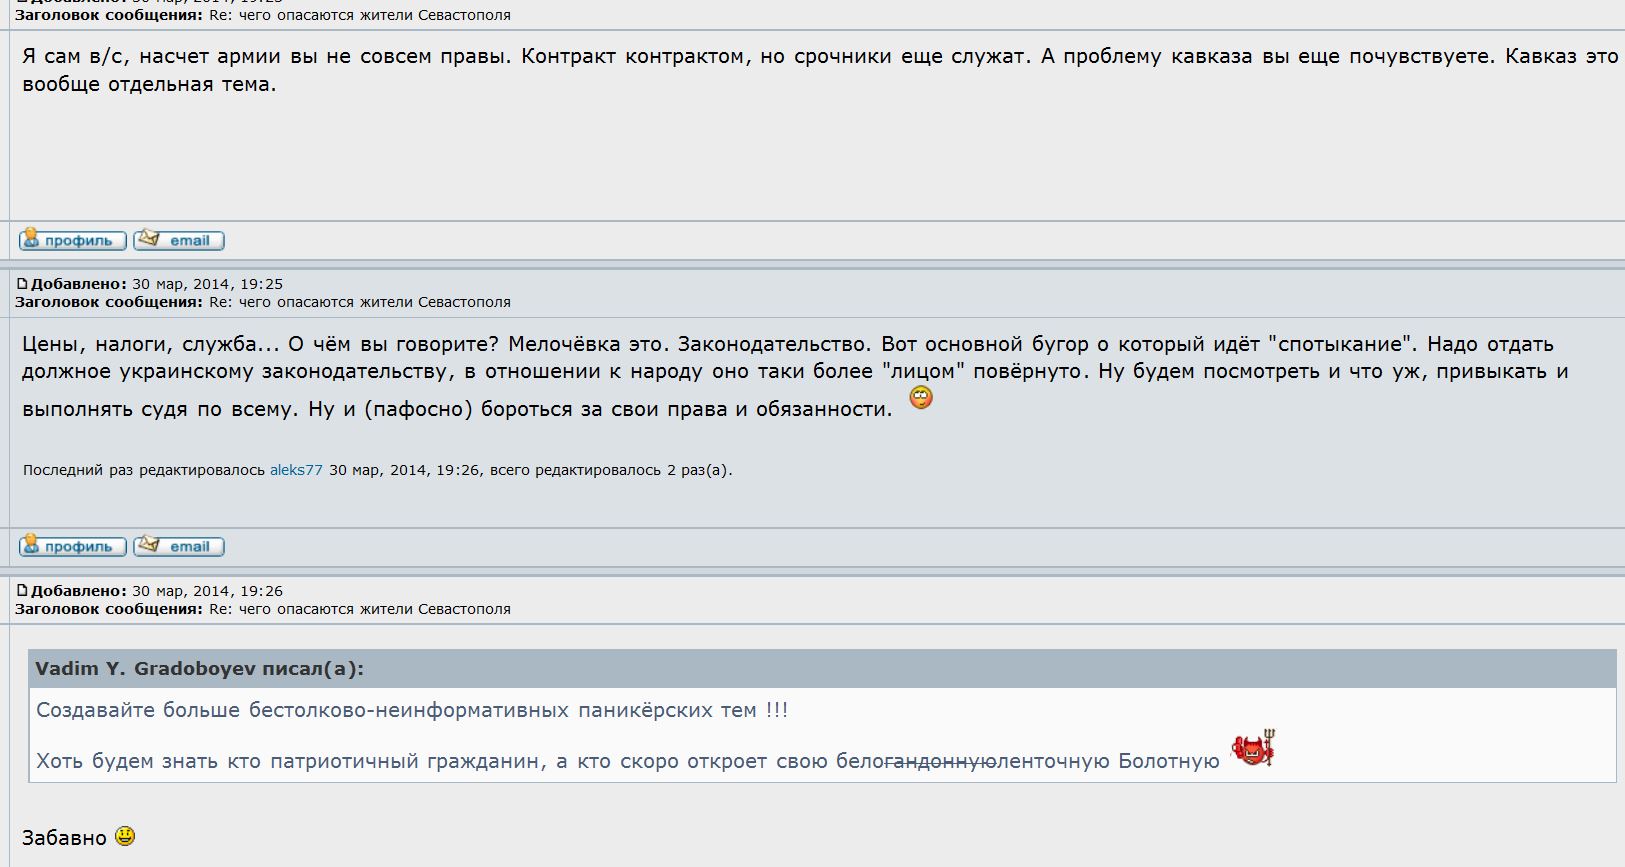Click the topmost post's 'Re: чего опасаются' subject
This screenshot has height=867, width=1625.
[360, 15]
